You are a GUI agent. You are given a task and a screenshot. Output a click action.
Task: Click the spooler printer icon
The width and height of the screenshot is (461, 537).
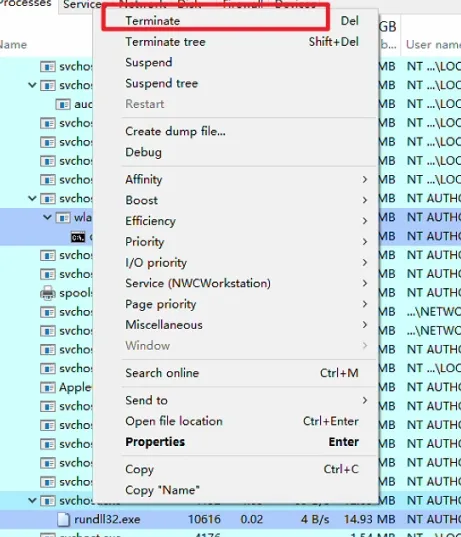tap(48, 293)
